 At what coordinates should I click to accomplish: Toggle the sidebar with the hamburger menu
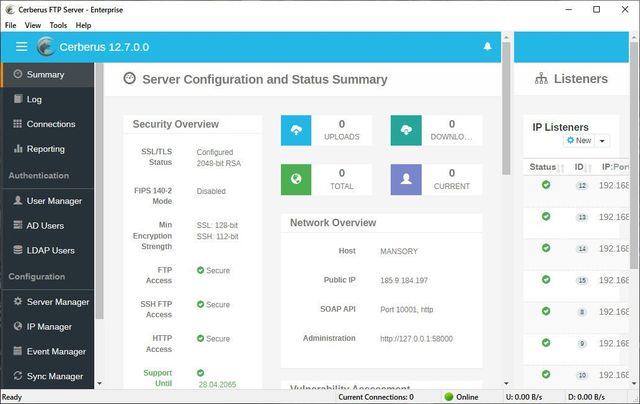click(21, 46)
